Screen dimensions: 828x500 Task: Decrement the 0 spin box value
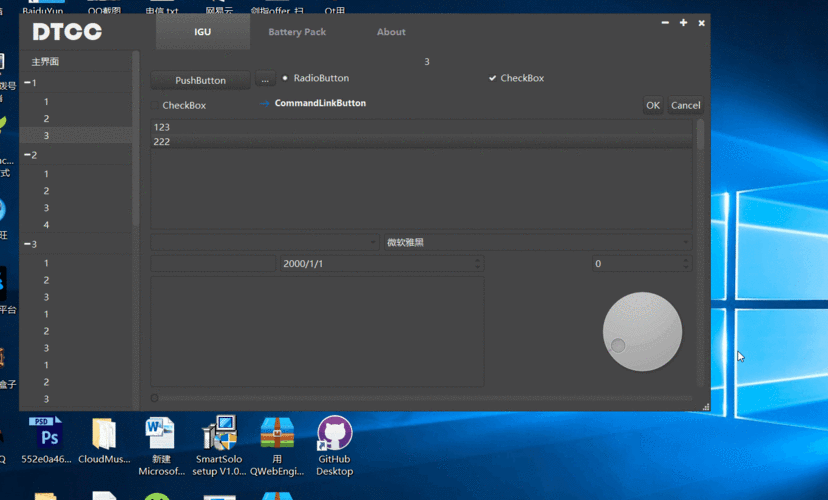(x=685, y=267)
